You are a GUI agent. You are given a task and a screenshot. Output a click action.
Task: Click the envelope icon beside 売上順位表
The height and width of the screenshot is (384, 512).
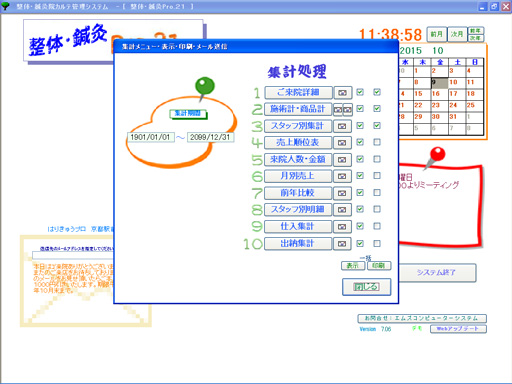(x=342, y=143)
